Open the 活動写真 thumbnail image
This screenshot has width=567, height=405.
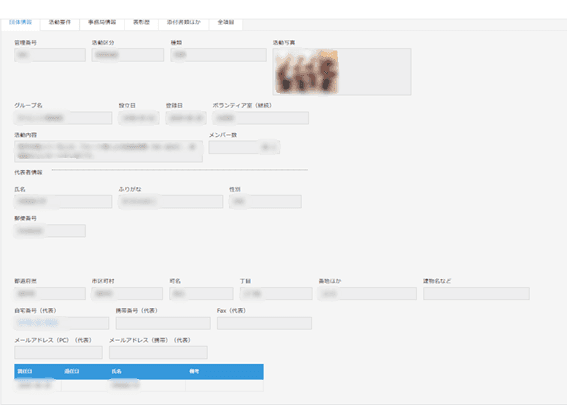tap(307, 72)
